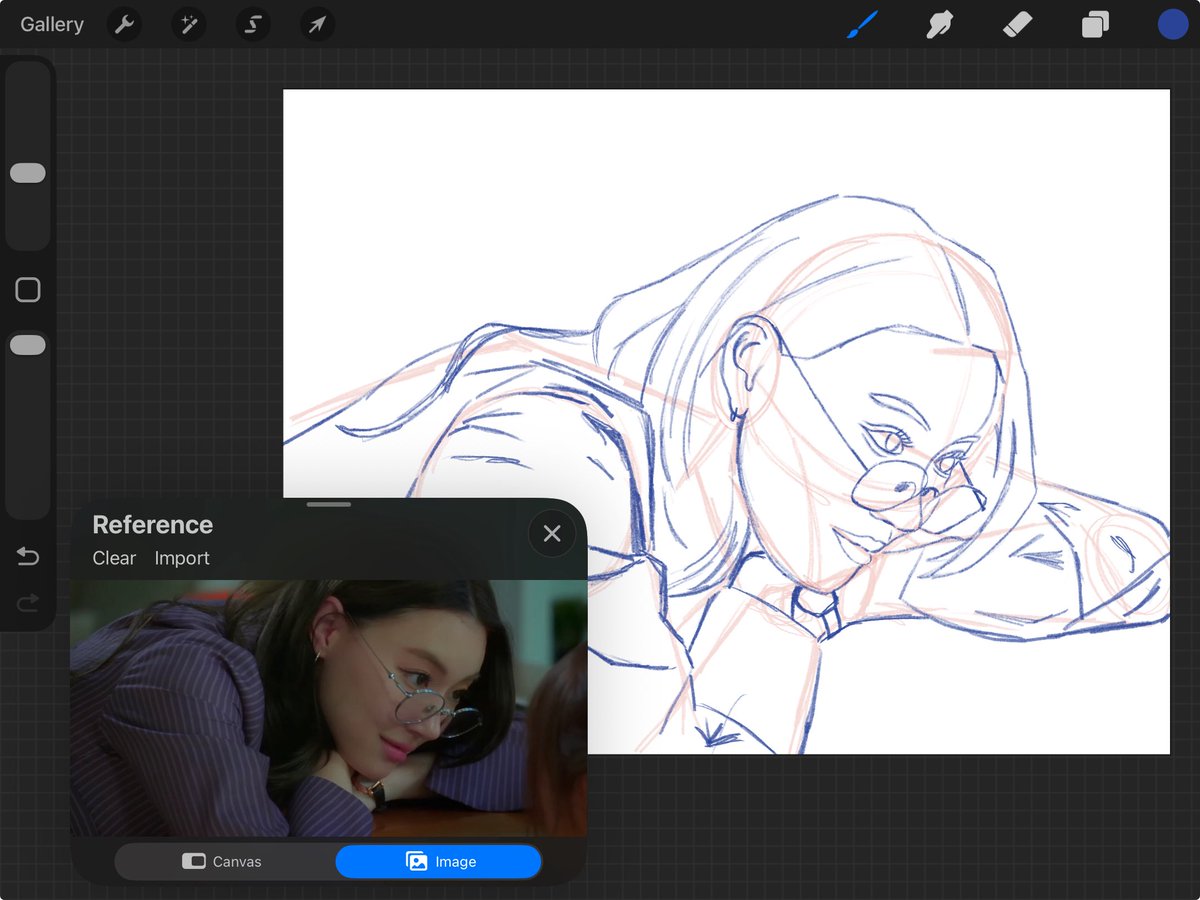Tap the brush opacity slider handle

pyautogui.click(x=28, y=345)
